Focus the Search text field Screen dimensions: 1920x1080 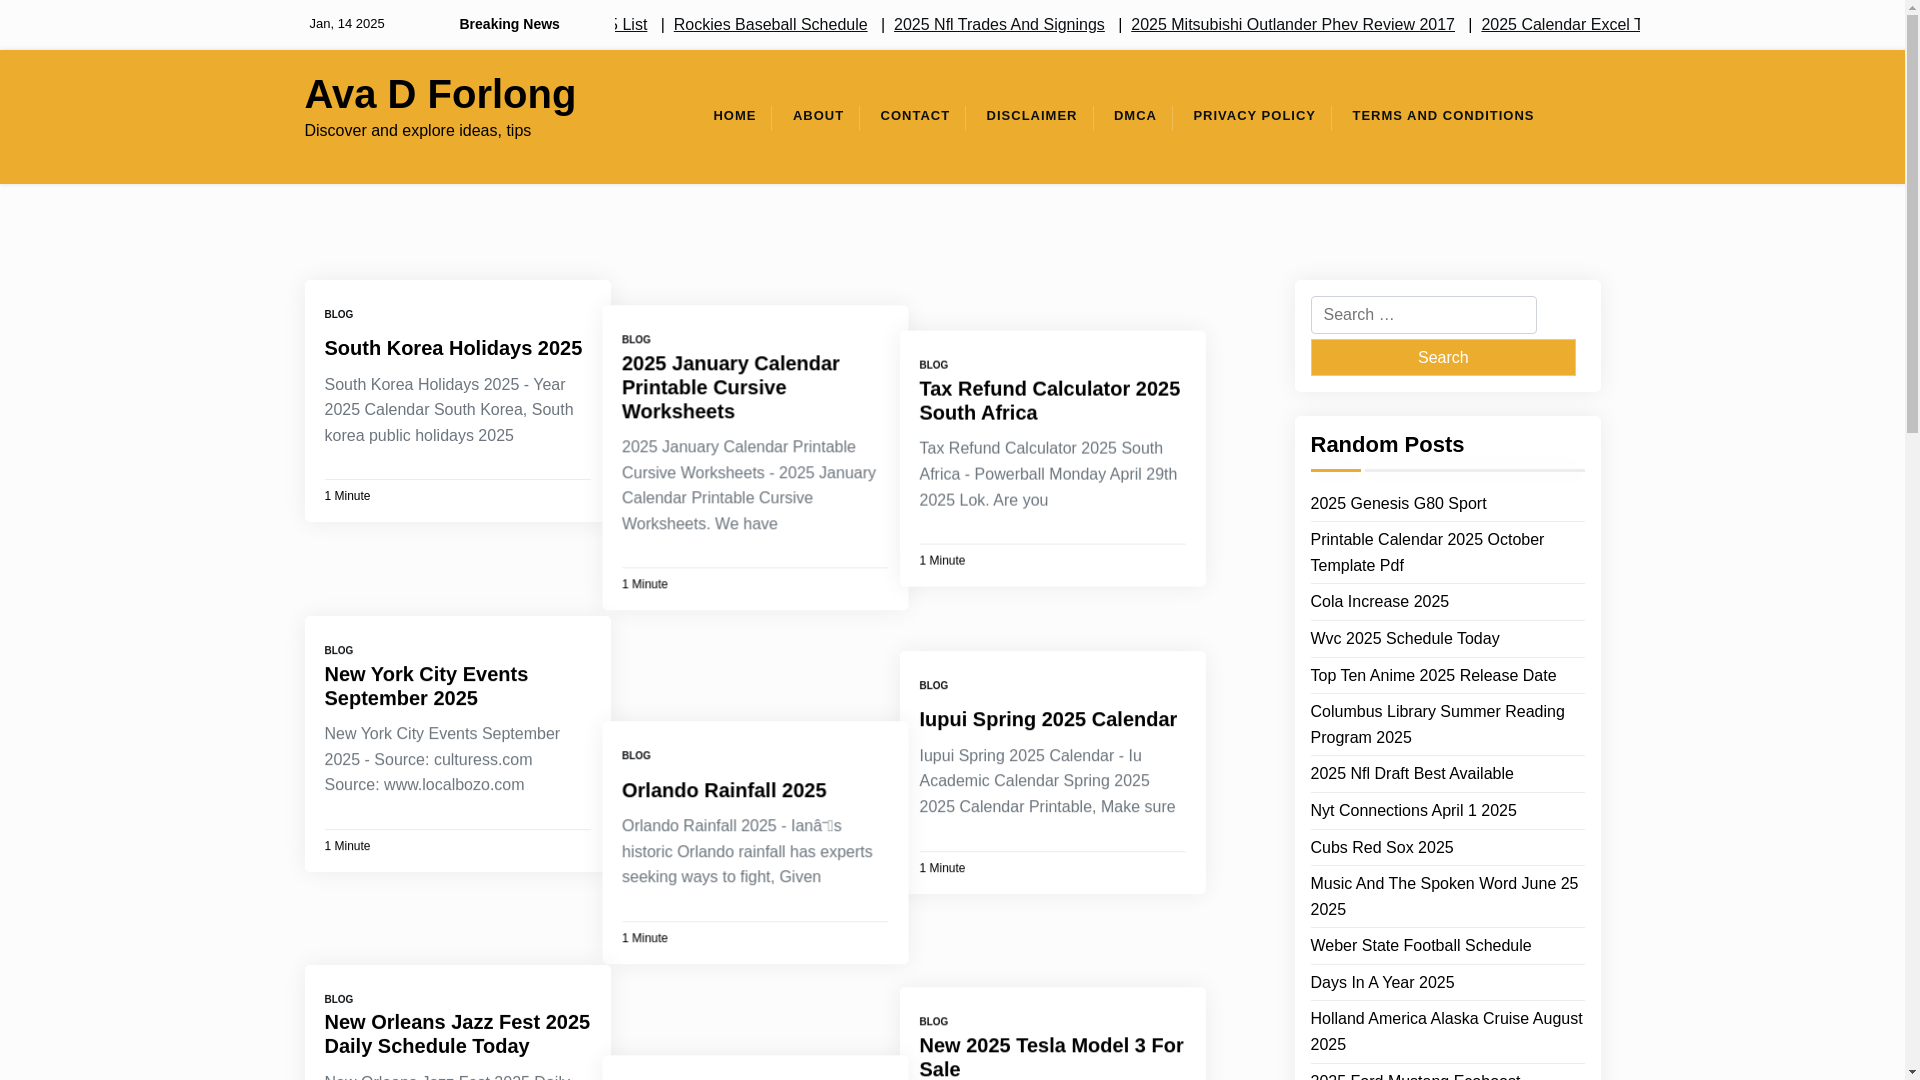[x=1423, y=315]
